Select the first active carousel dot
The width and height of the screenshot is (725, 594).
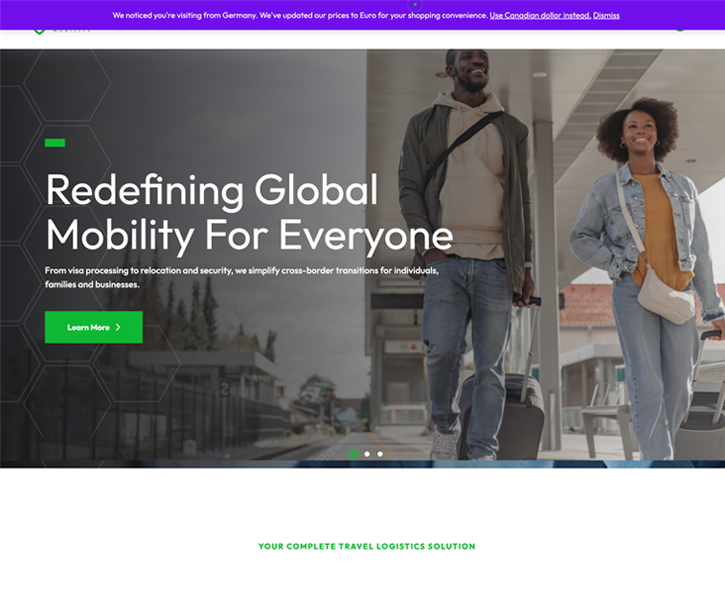tap(354, 454)
